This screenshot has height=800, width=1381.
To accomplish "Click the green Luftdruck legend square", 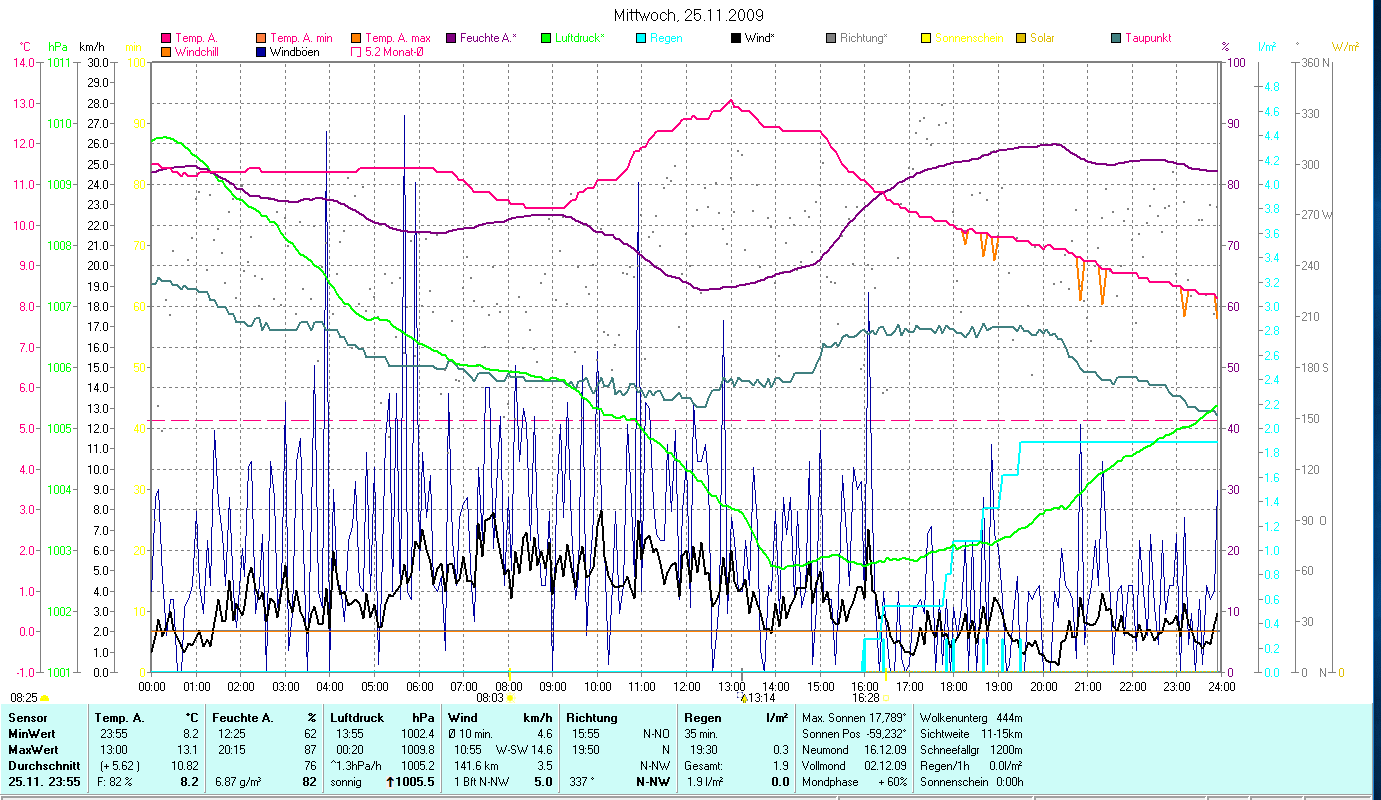I will tap(546, 38).
